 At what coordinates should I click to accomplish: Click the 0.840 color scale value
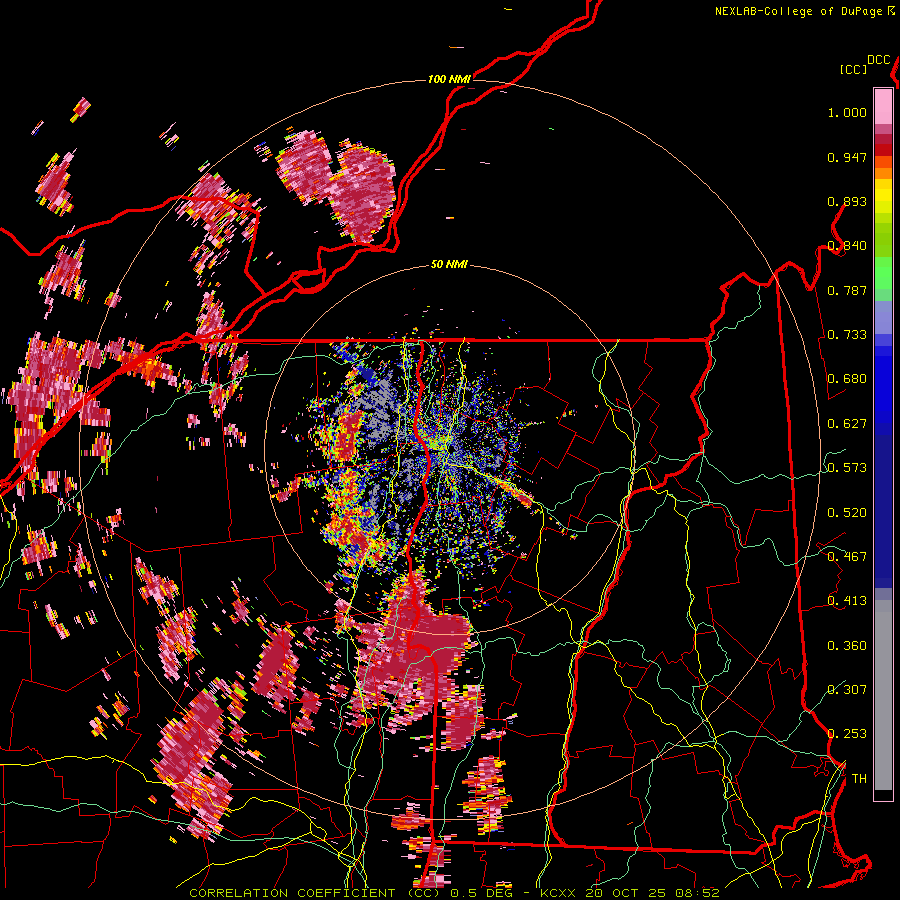tap(847, 246)
